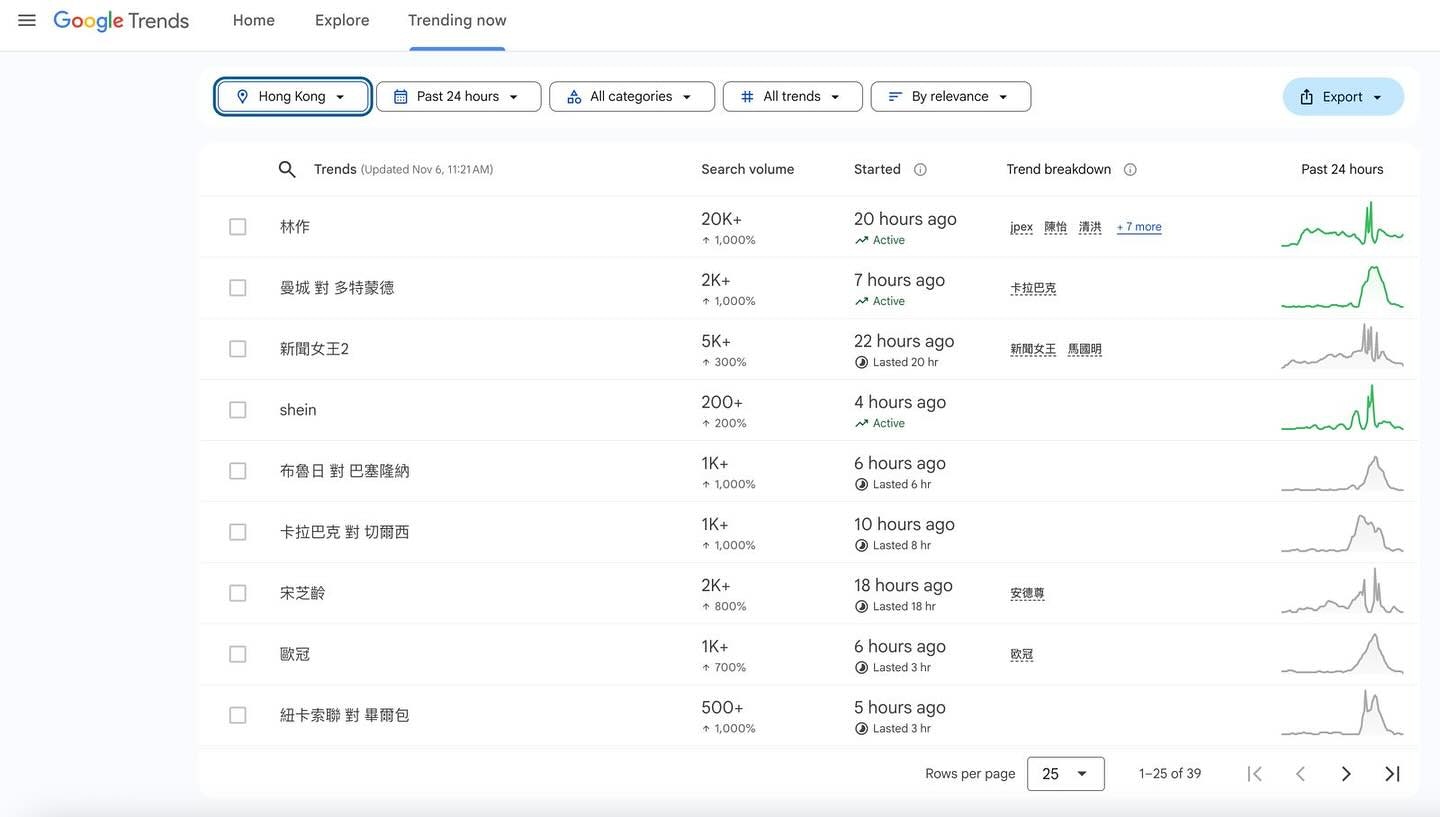Open the Hong Kong location dropdown
Viewport: 1440px width, 817px height.
[293, 97]
